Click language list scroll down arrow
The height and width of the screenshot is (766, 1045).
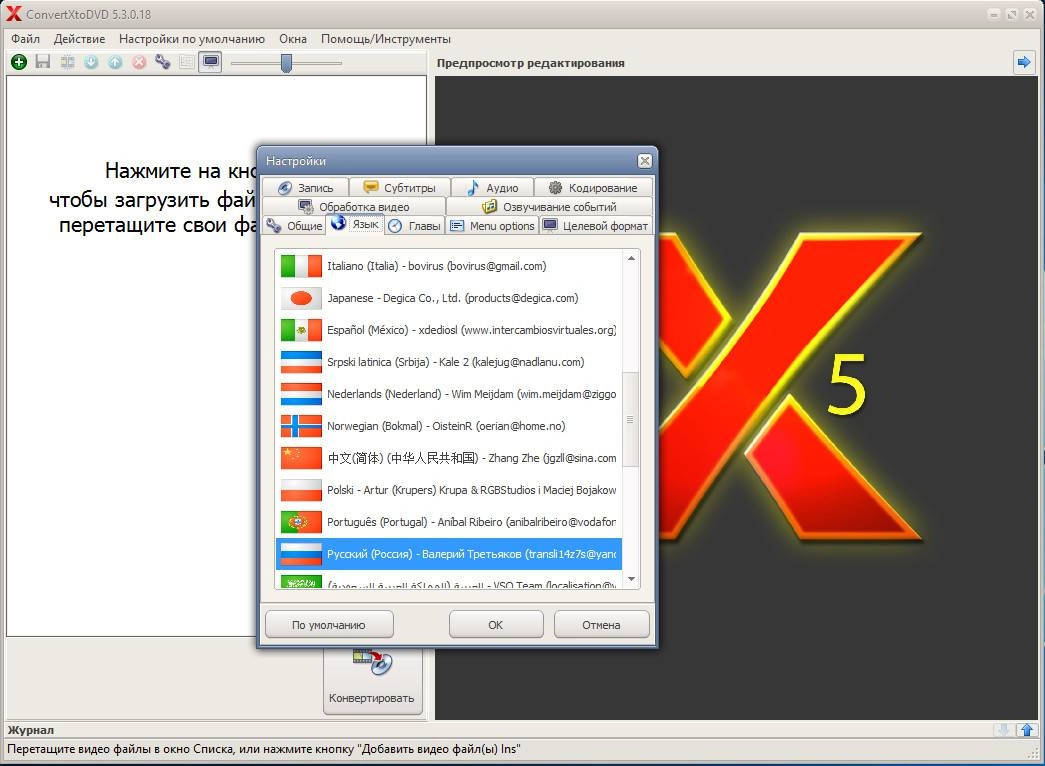click(630, 579)
